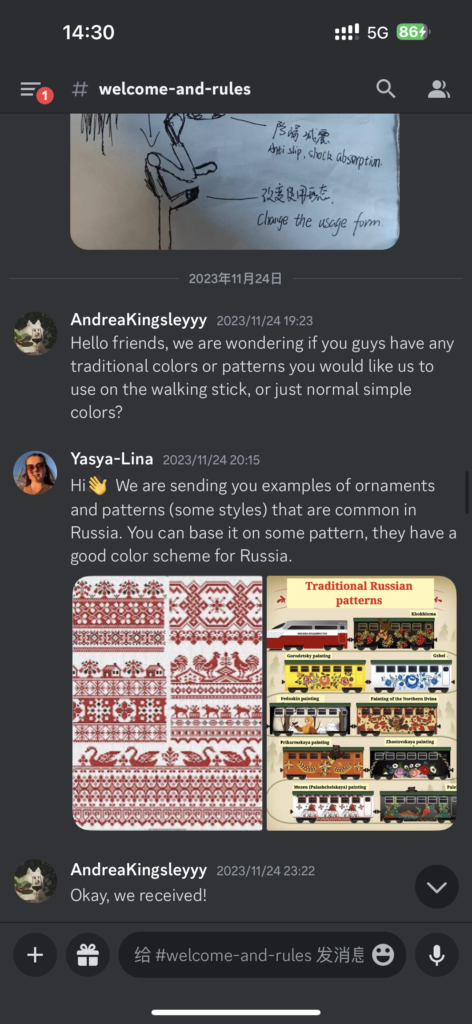Click the chat scrollbar indicator
This screenshot has height=1024, width=472.
[x=467, y=492]
